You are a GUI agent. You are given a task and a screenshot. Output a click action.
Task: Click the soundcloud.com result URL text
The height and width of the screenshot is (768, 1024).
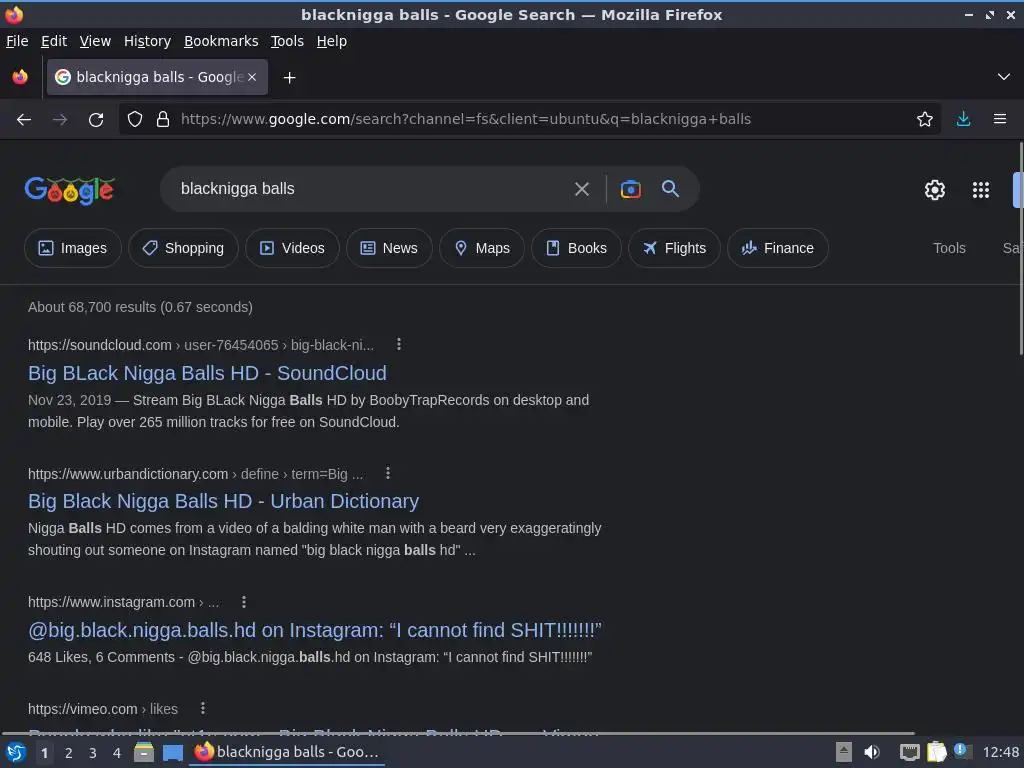(x=201, y=345)
